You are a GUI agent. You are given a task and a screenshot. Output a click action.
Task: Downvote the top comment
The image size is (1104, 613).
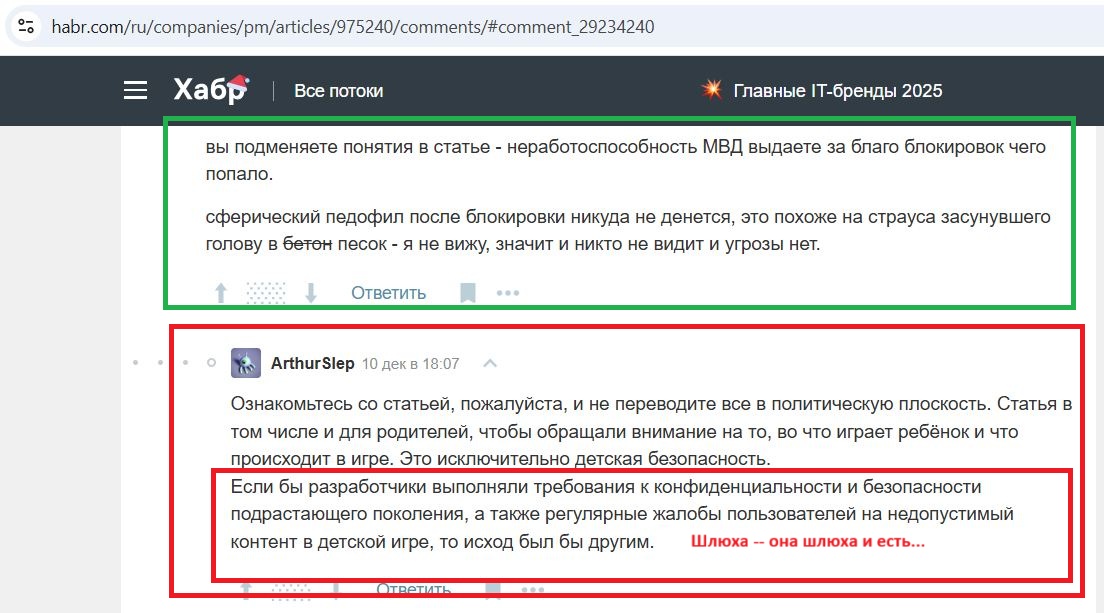(x=311, y=292)
